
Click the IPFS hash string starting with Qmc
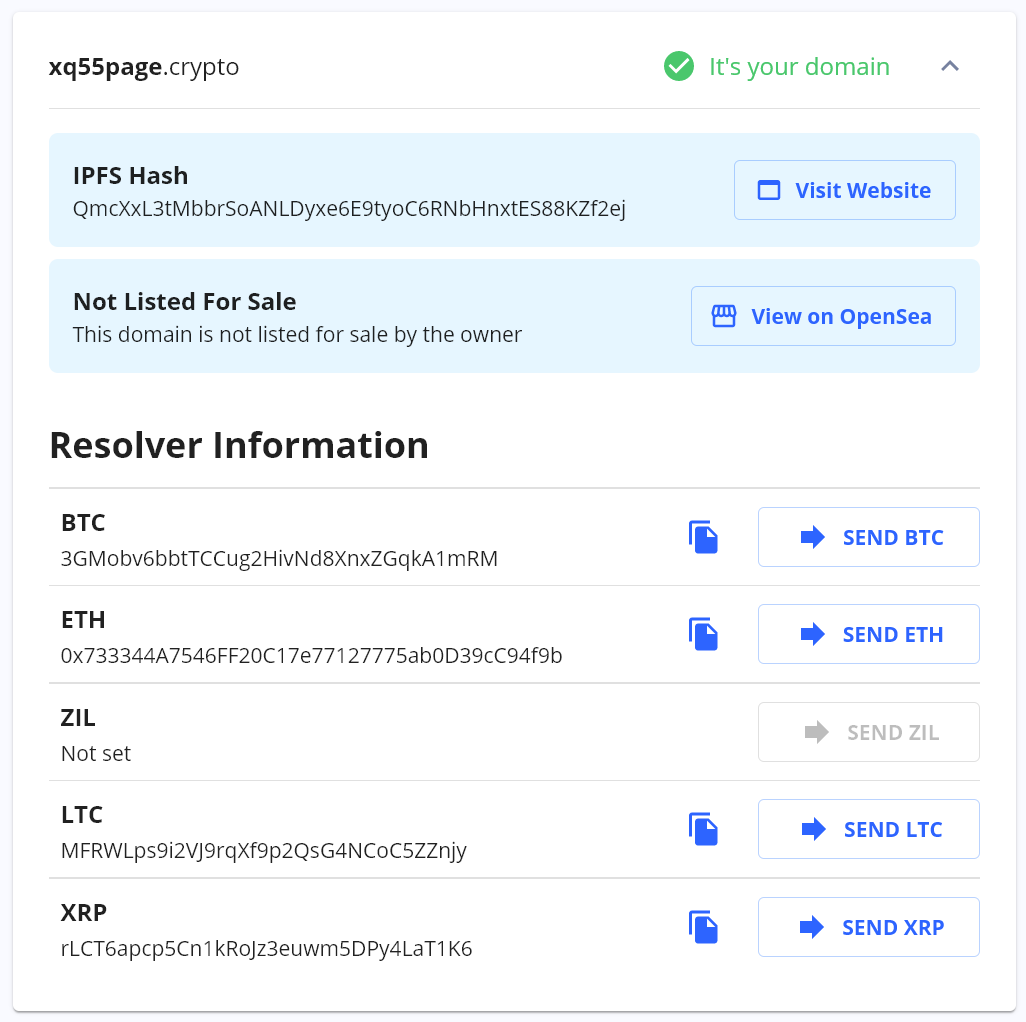(x=349, y=209)
